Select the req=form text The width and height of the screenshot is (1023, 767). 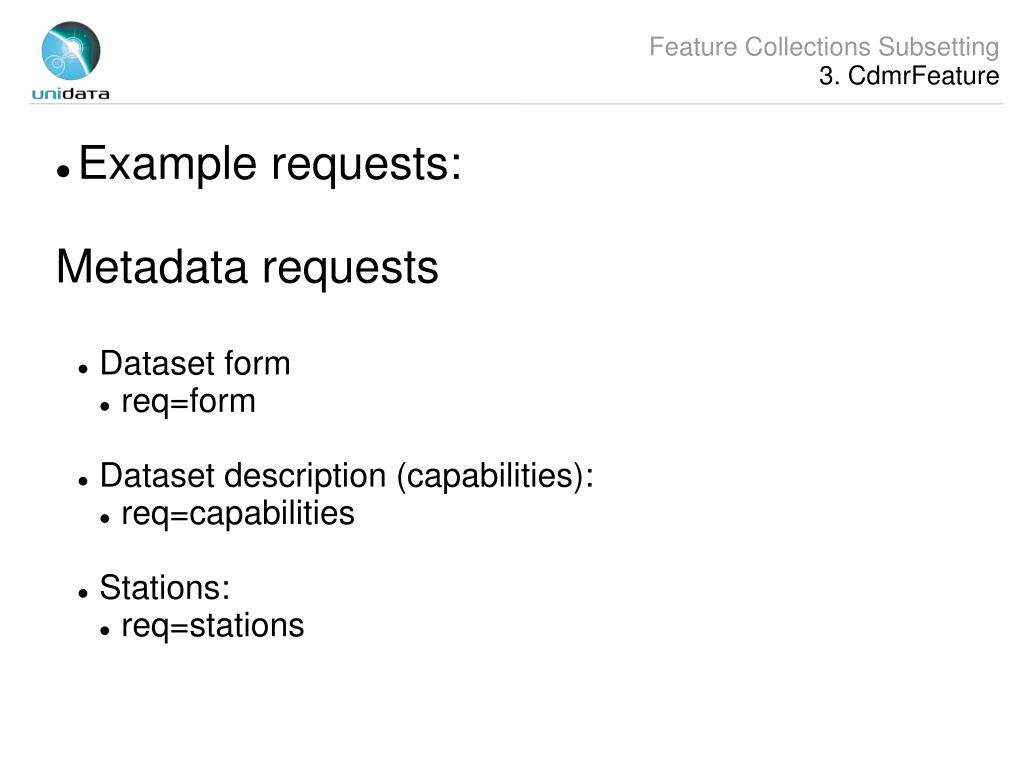tap(189, 402)
